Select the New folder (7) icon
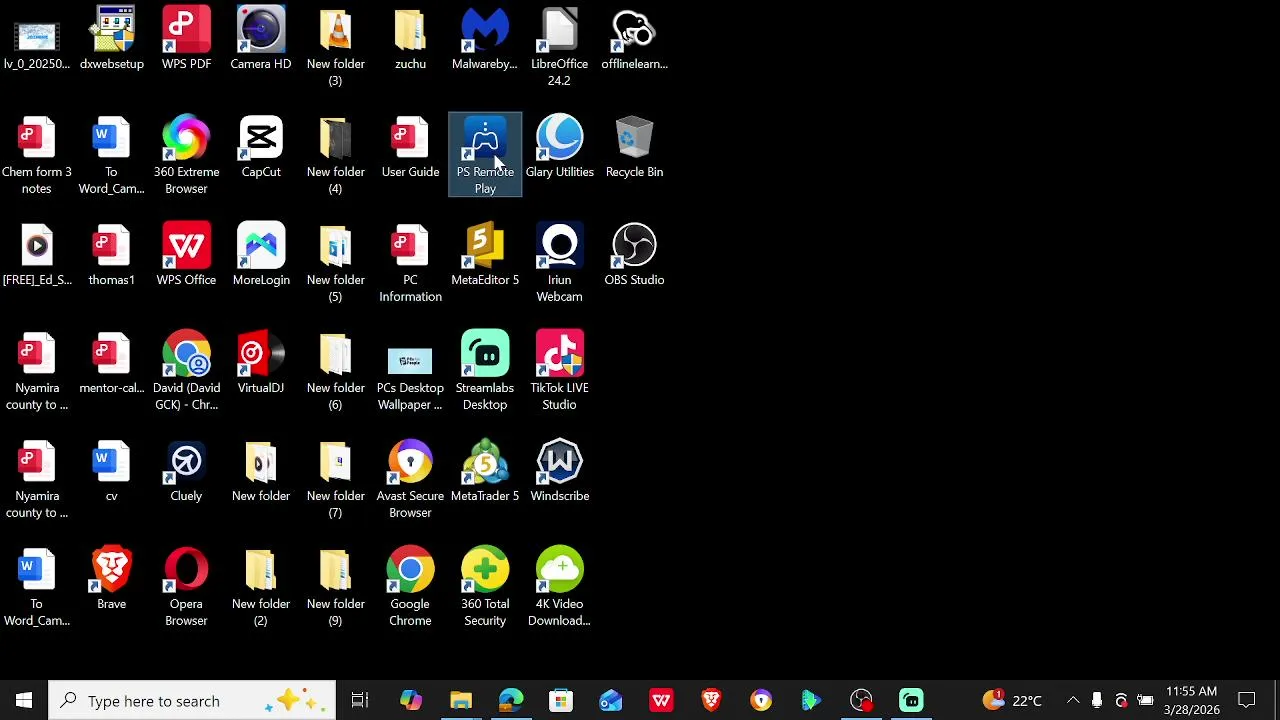1280x720 pixels. [x=335, y=478]
